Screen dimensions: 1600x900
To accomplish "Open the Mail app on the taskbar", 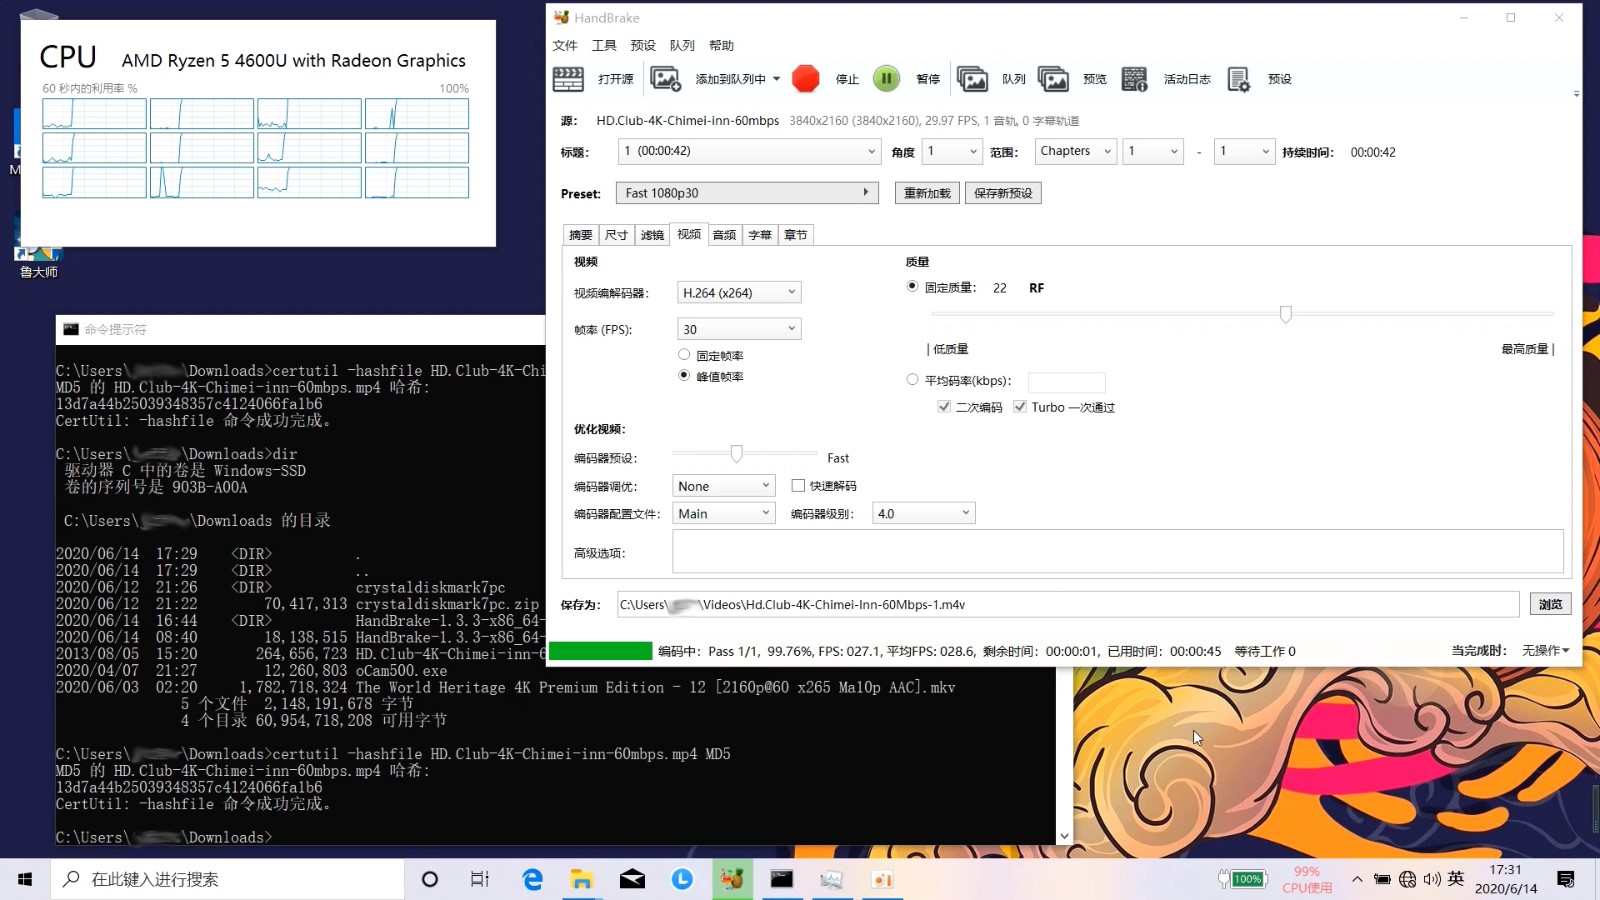I will (632, 879).
